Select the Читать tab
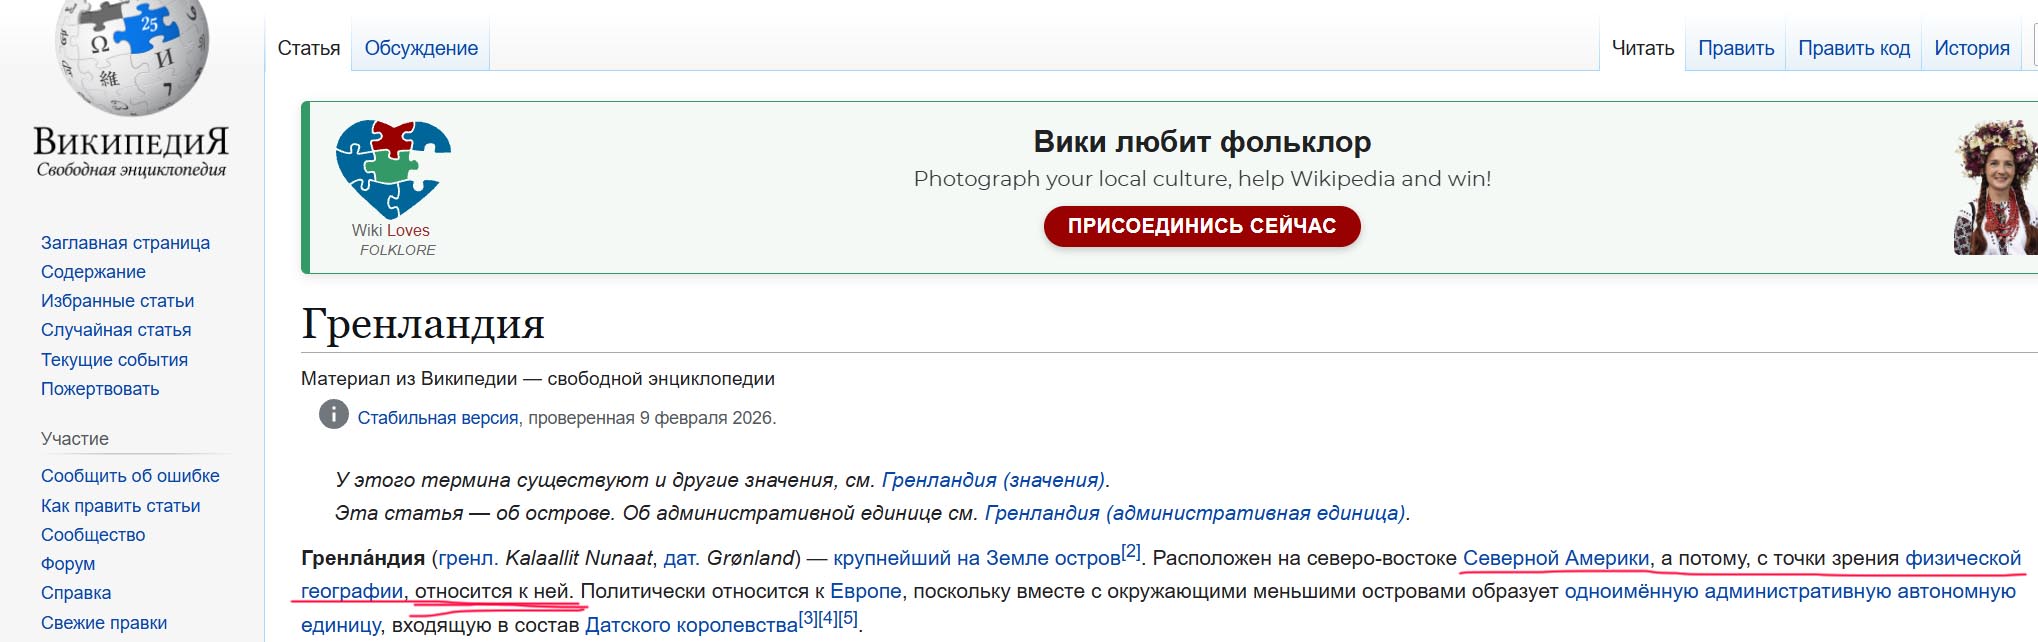2038x642 pixels. 1642,48
